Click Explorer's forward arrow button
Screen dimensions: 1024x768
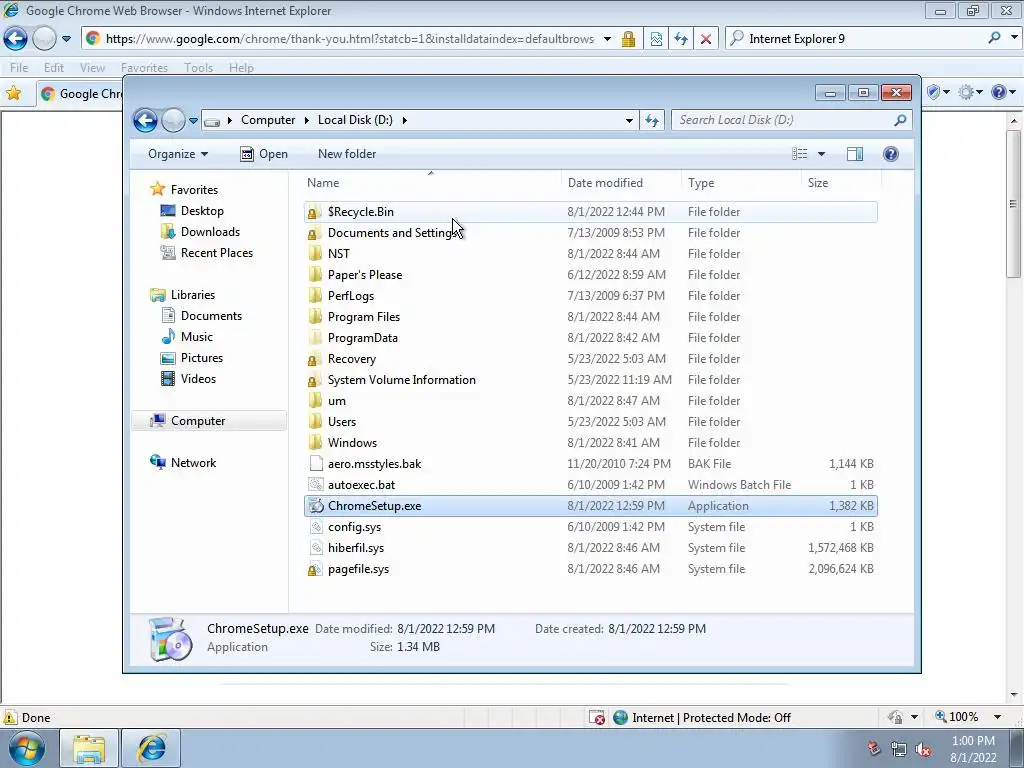coord(173,120)
